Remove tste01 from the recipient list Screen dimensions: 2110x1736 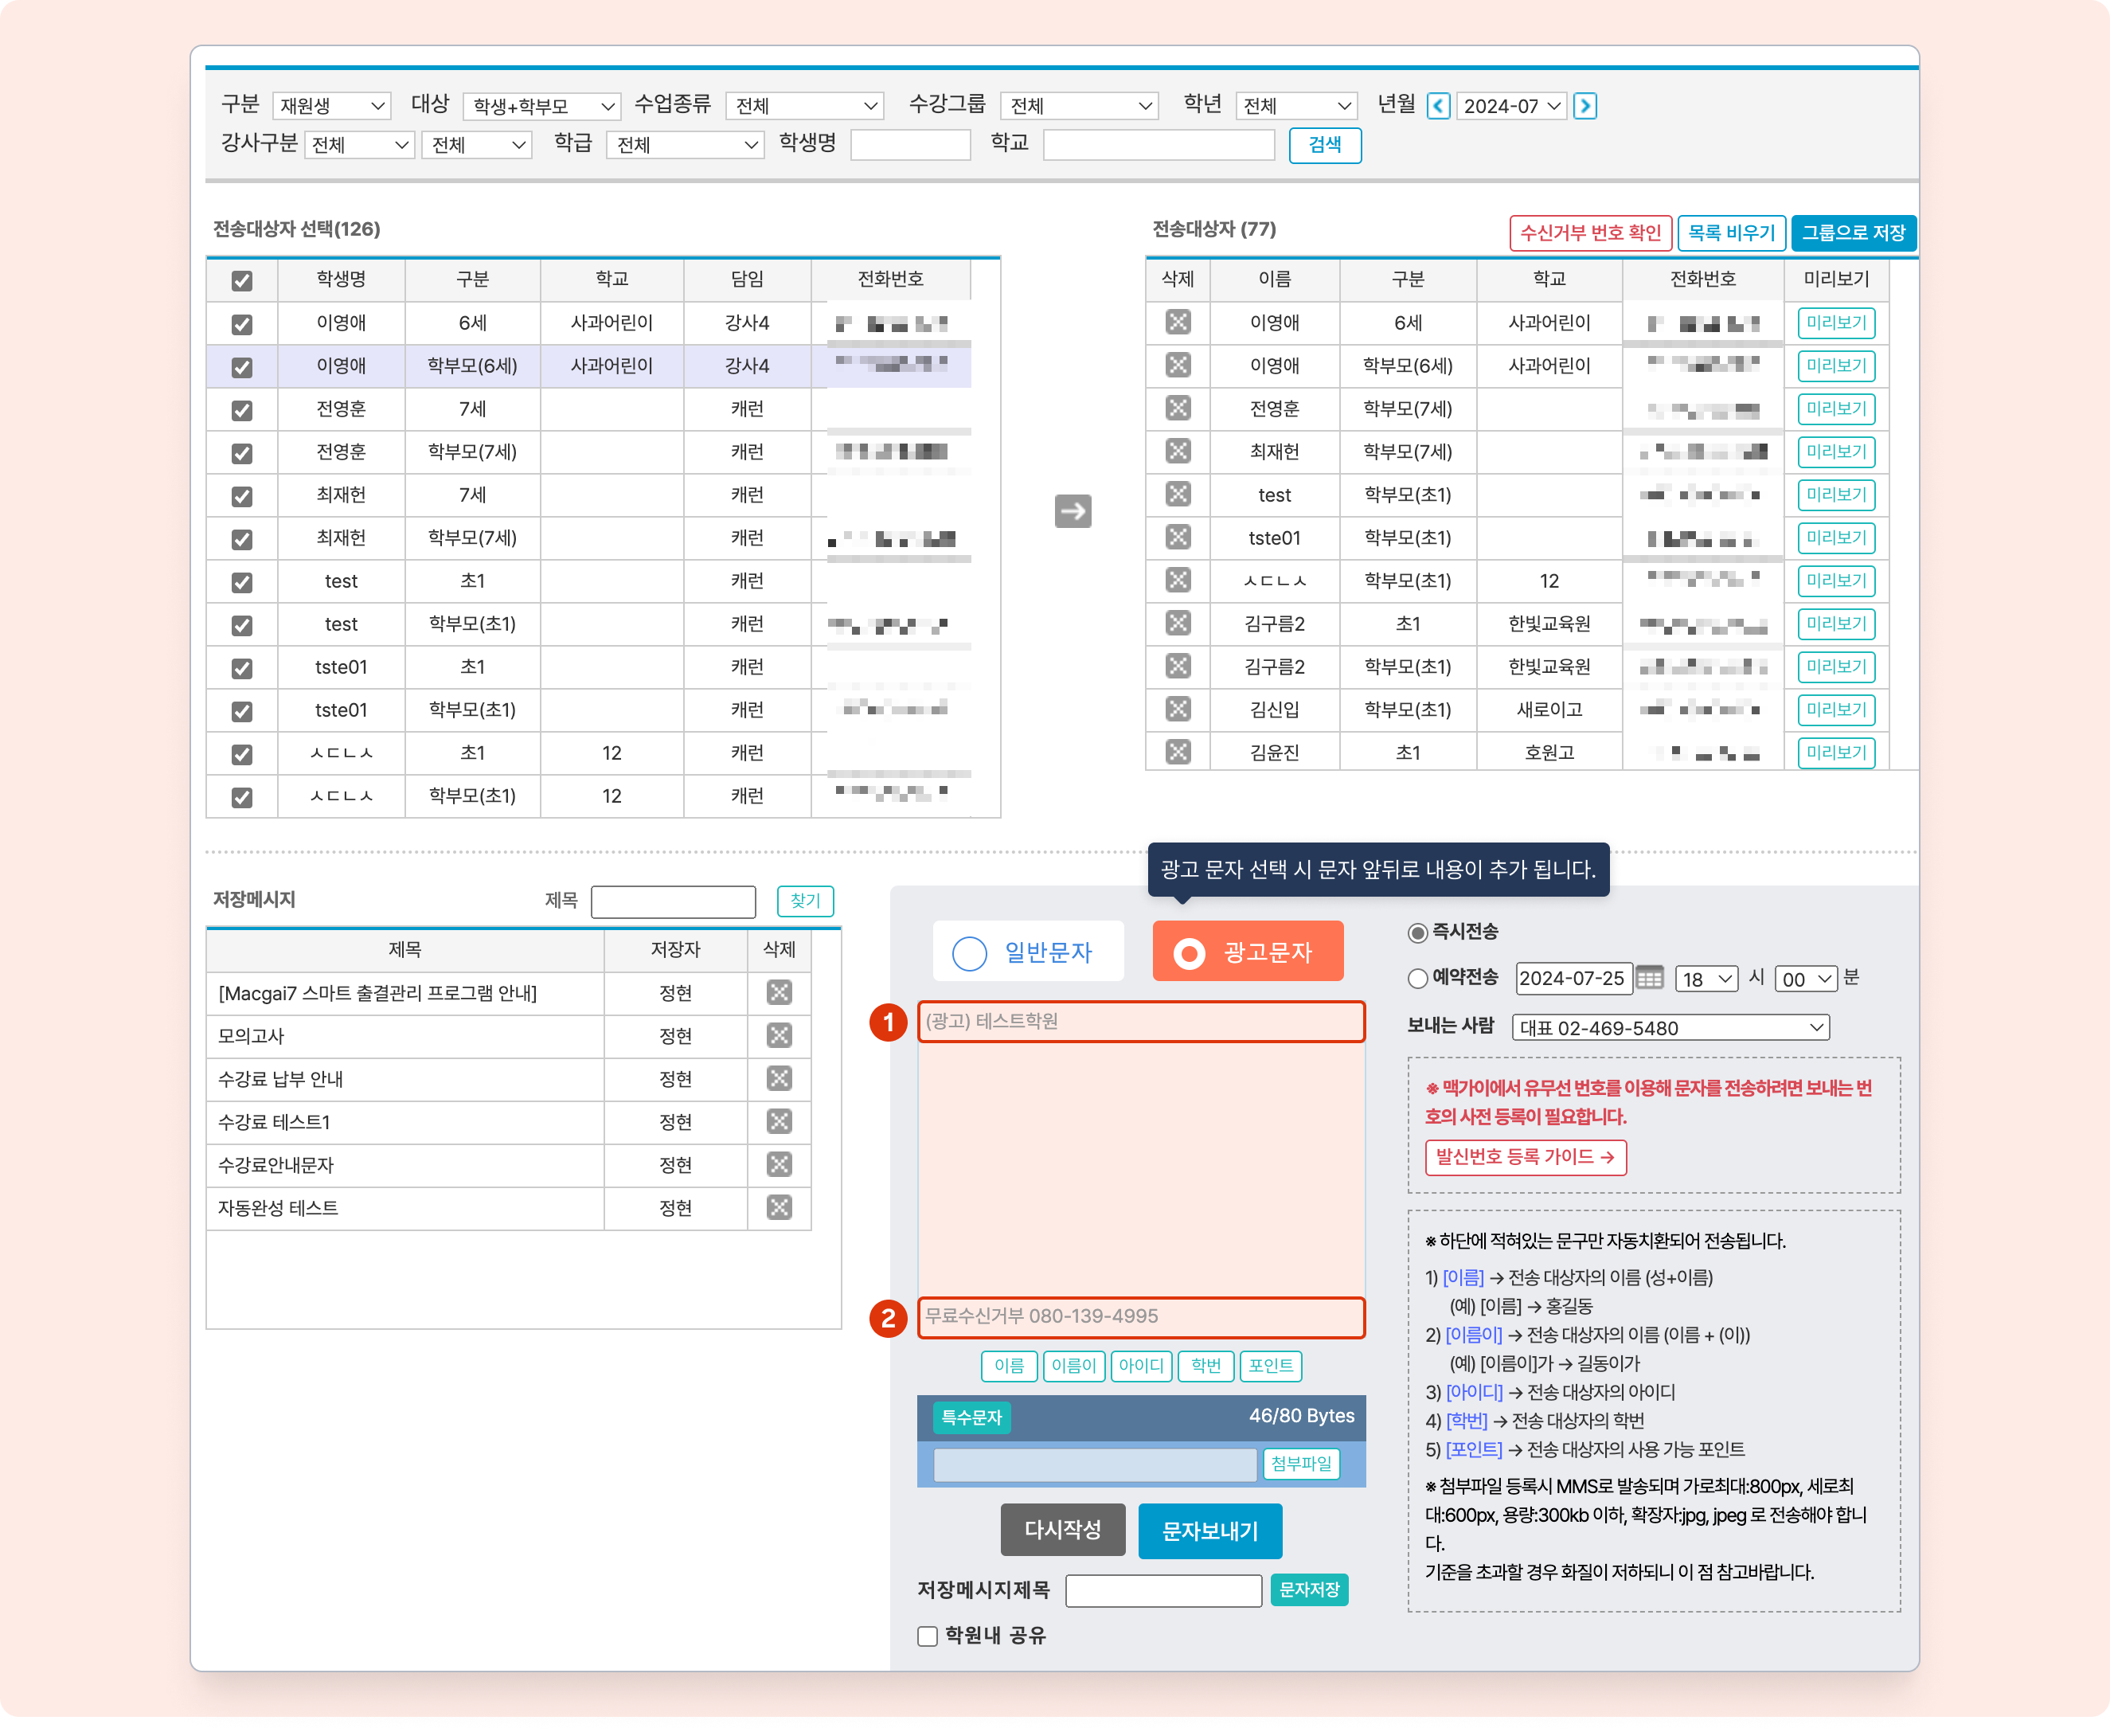click(x=1178, y=537)
